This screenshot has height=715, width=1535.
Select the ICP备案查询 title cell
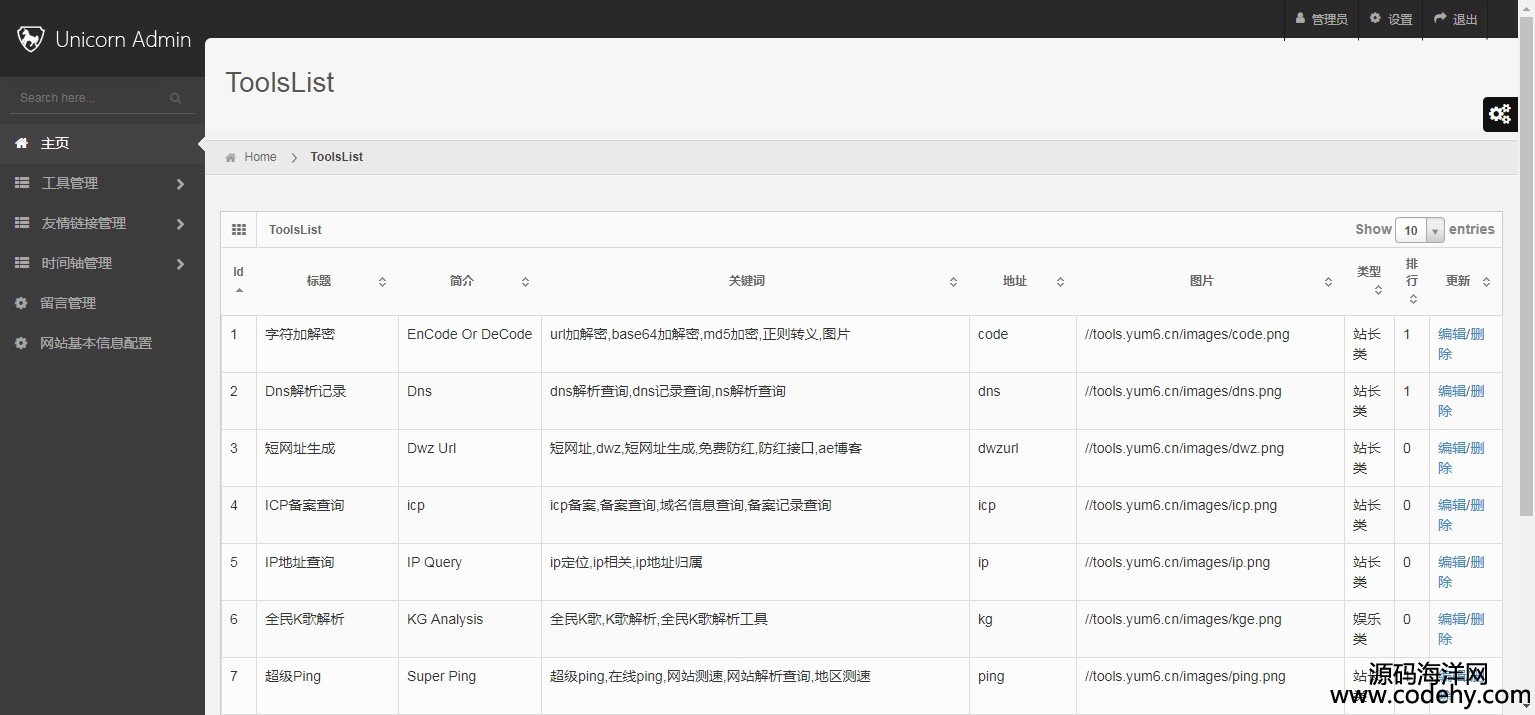[x=327, y=515]
